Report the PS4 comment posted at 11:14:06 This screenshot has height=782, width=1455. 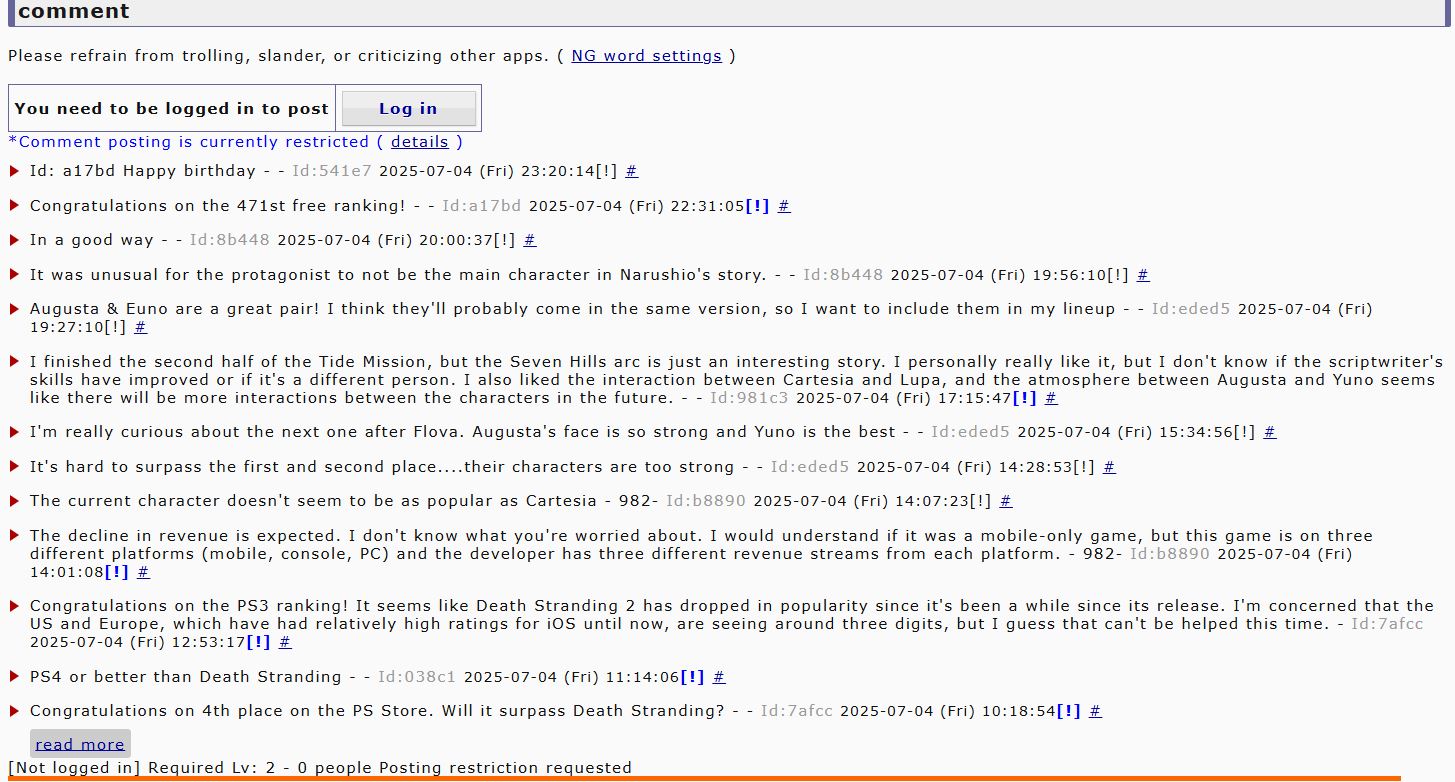(x=692, y=677)
